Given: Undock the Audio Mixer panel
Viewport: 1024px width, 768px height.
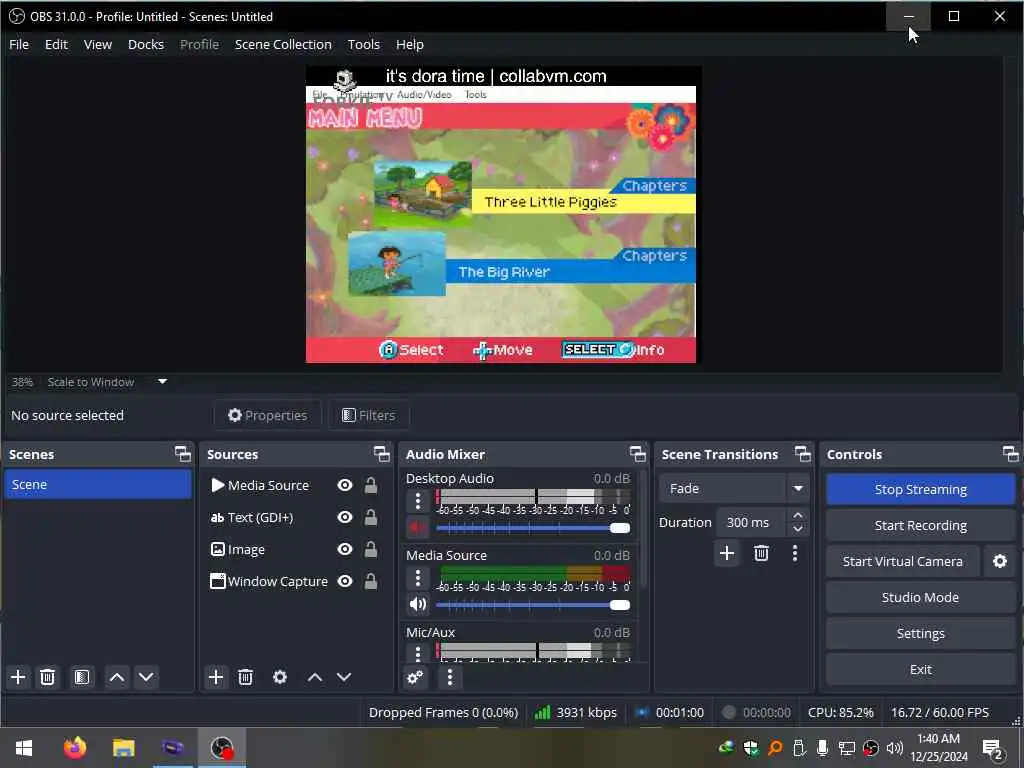Looking at the screenshot, I should (637, 454).
